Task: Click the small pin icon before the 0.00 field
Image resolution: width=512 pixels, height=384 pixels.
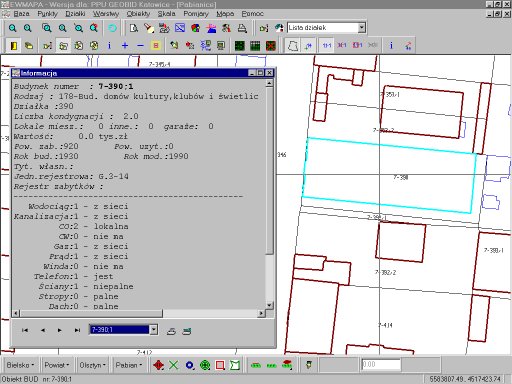Action: [309, 364]
